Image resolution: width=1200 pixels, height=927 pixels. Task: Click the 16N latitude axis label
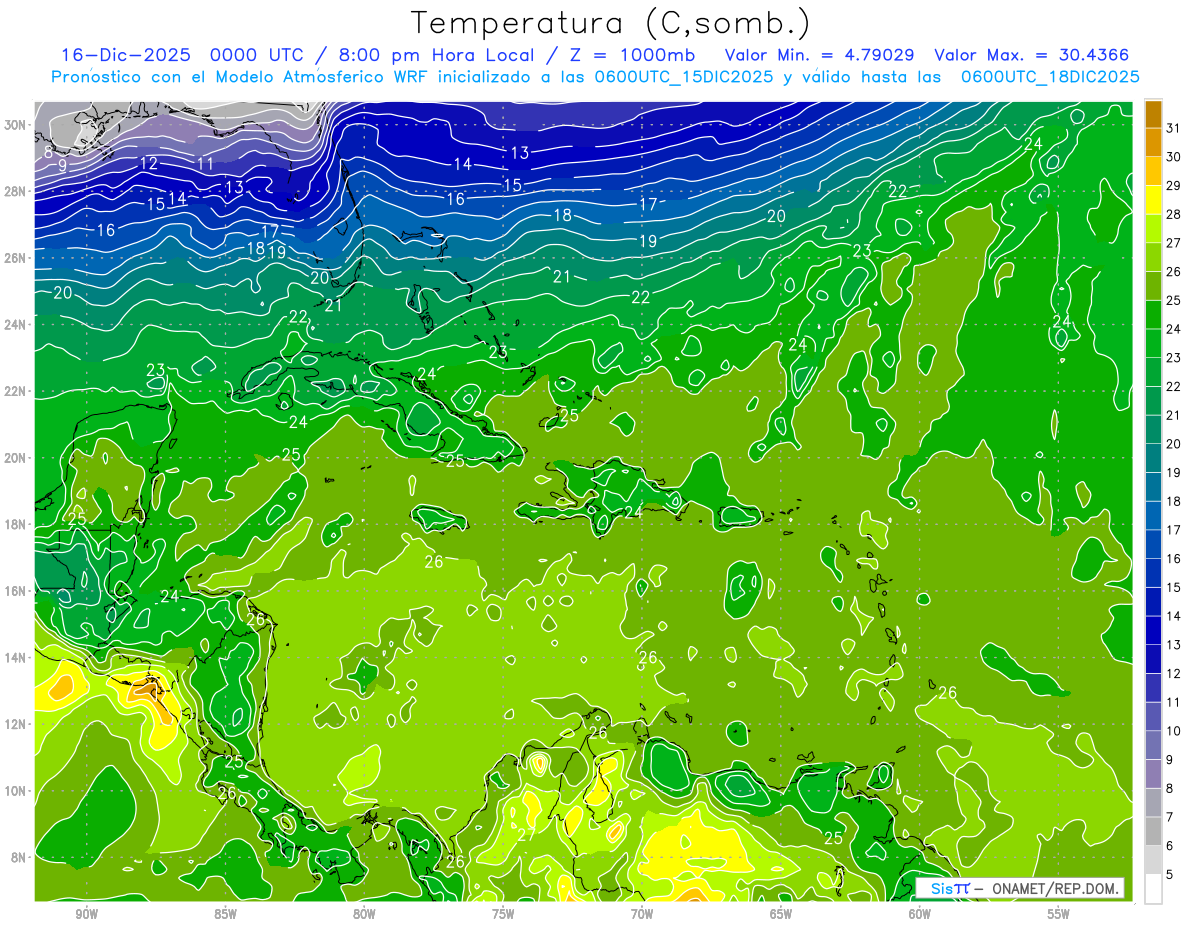[16, 591]
